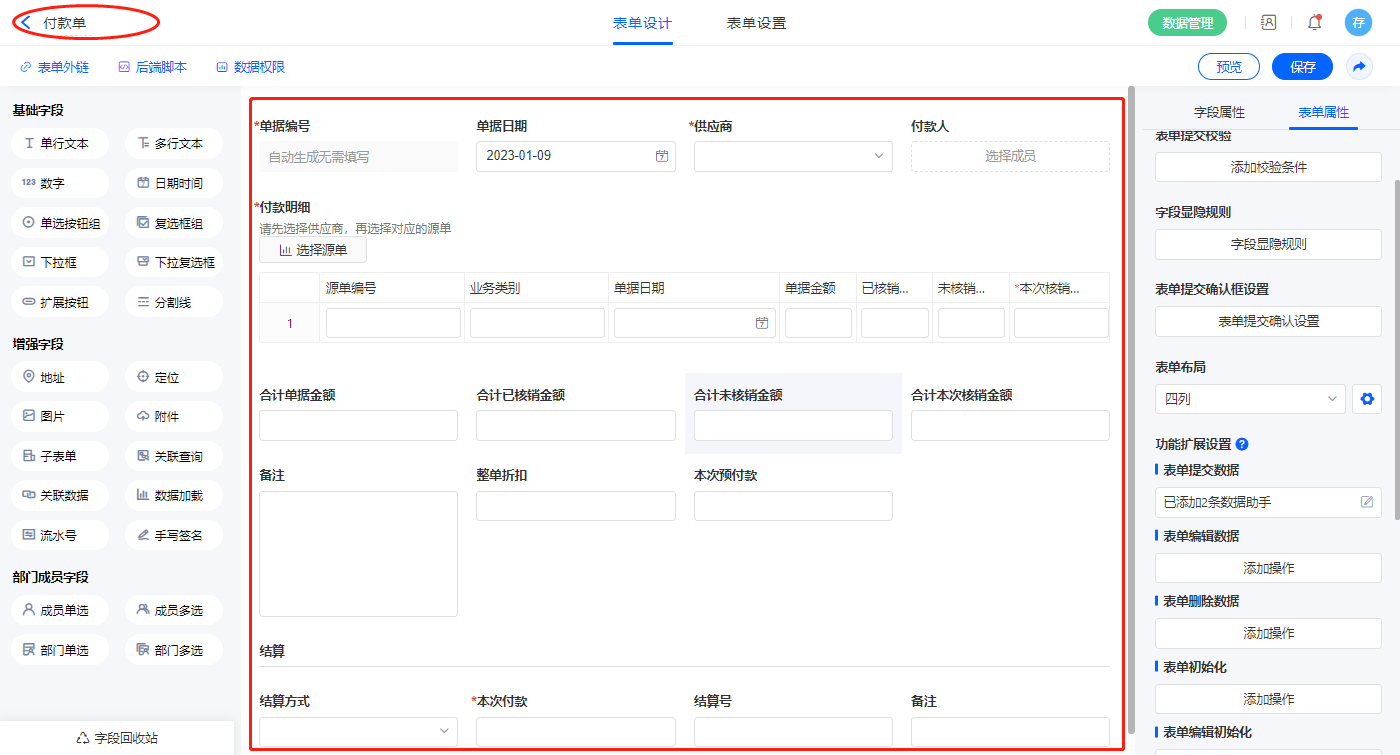Image resolution: width=1400 pixels, height=755 pixels.
Task: Click the back arrow beside 付款单
Action: click(26, 22)
